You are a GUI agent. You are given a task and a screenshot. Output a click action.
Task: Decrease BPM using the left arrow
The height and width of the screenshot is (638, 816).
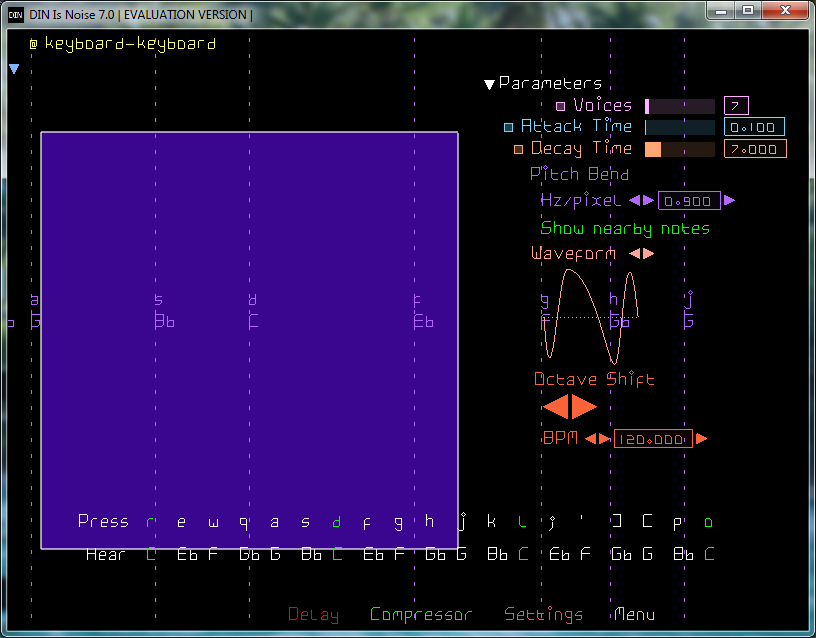pyautogui.click(x=591, y=439)
